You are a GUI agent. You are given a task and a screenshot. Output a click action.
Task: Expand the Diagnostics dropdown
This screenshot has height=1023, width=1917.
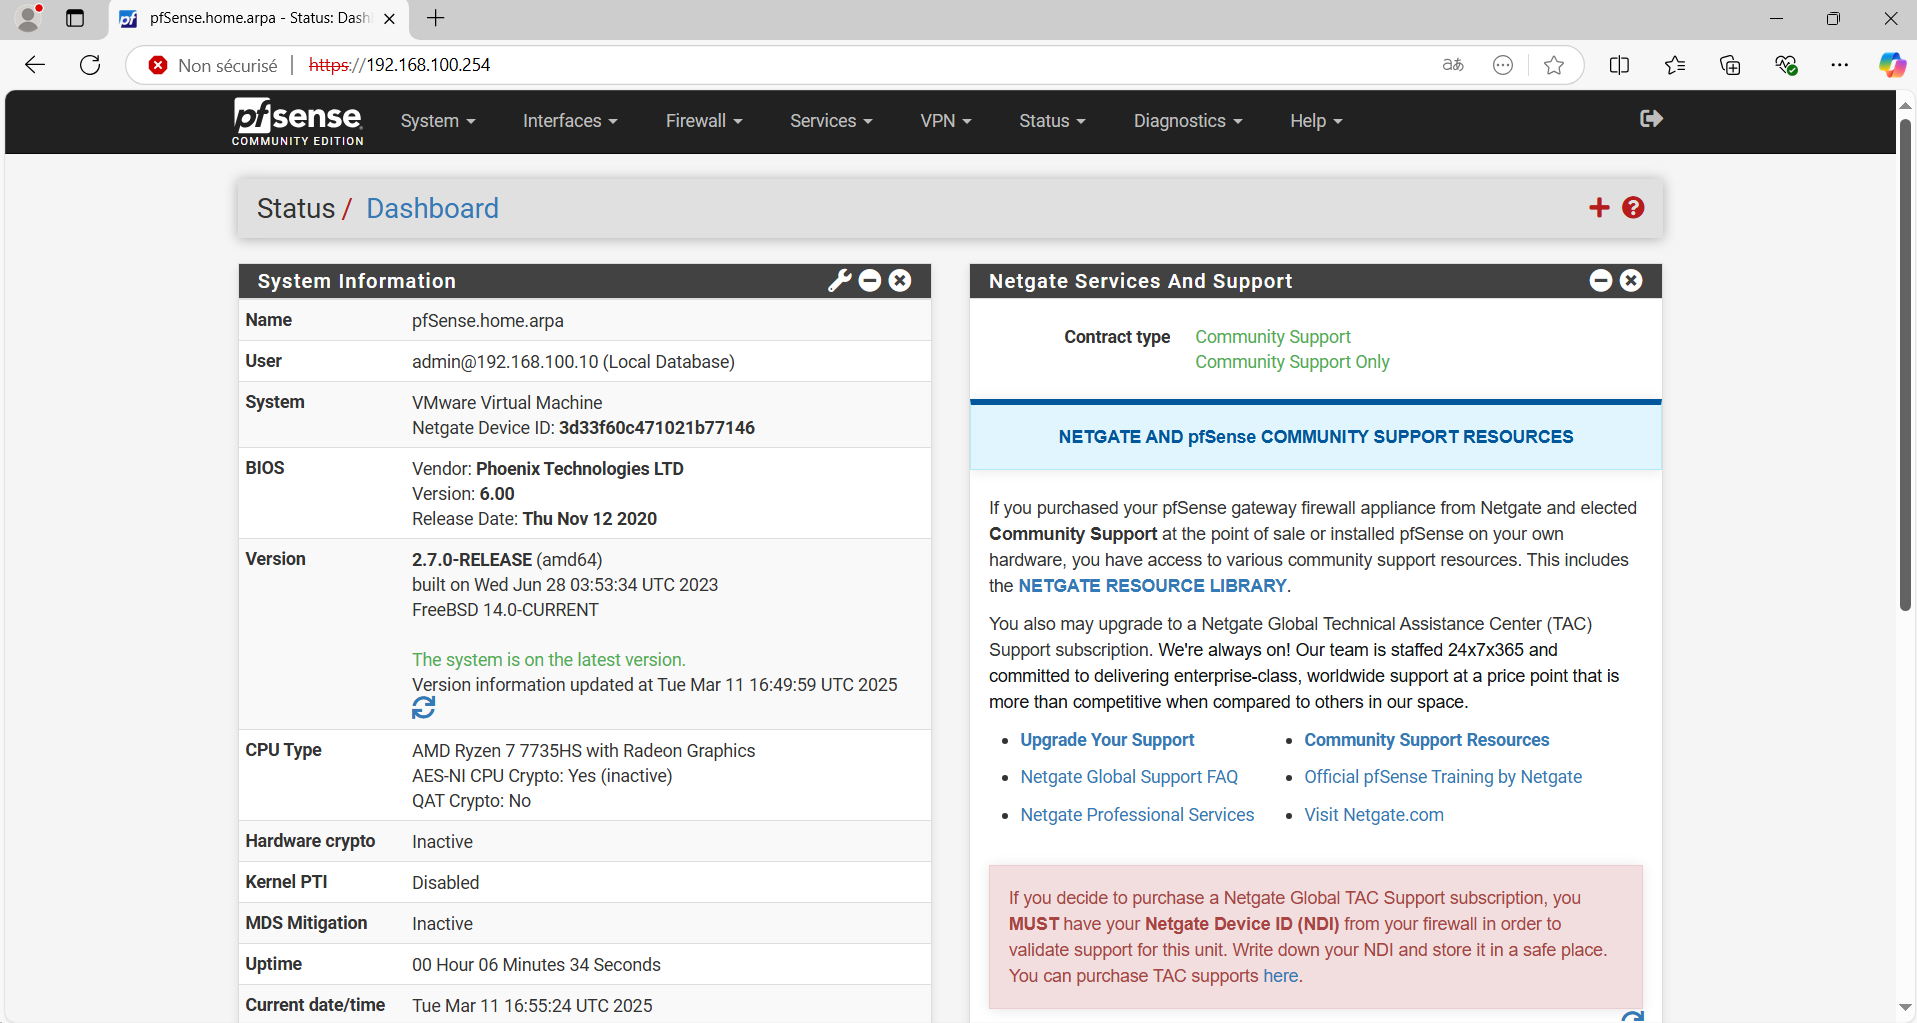point(1186,120)
